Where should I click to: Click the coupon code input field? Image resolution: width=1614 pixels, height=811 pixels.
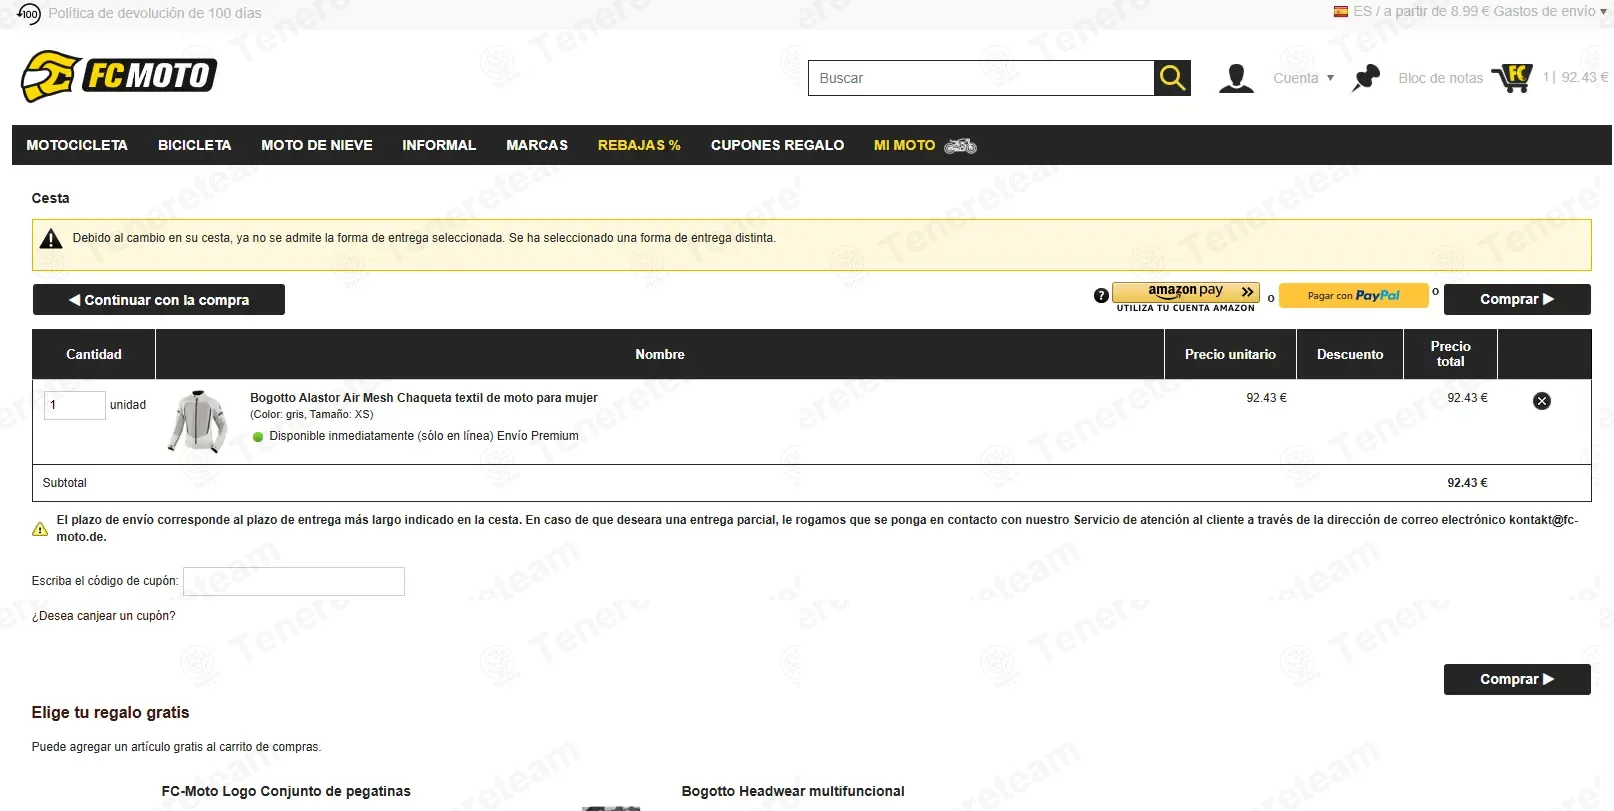[294, 581]
